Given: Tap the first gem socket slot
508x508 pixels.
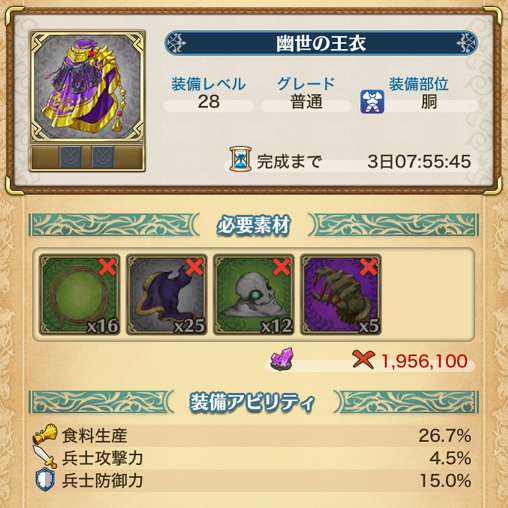Looking at the screenshot, I should (70, 157).
